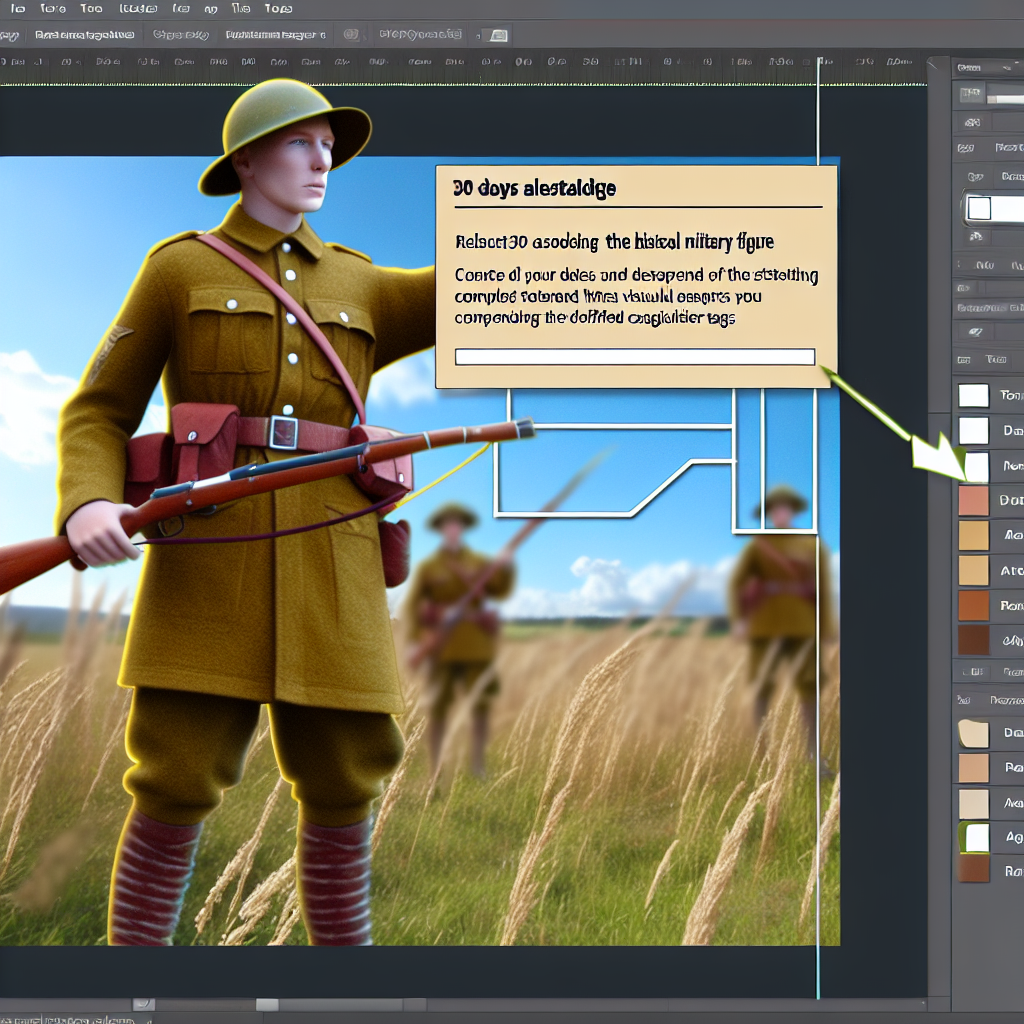Image resolution: width=1024 pixels, height=1024 pixels.
Task: Click the slanted icon above the Ton tab row
Action: pyautogui.click(x=976, y=332)
